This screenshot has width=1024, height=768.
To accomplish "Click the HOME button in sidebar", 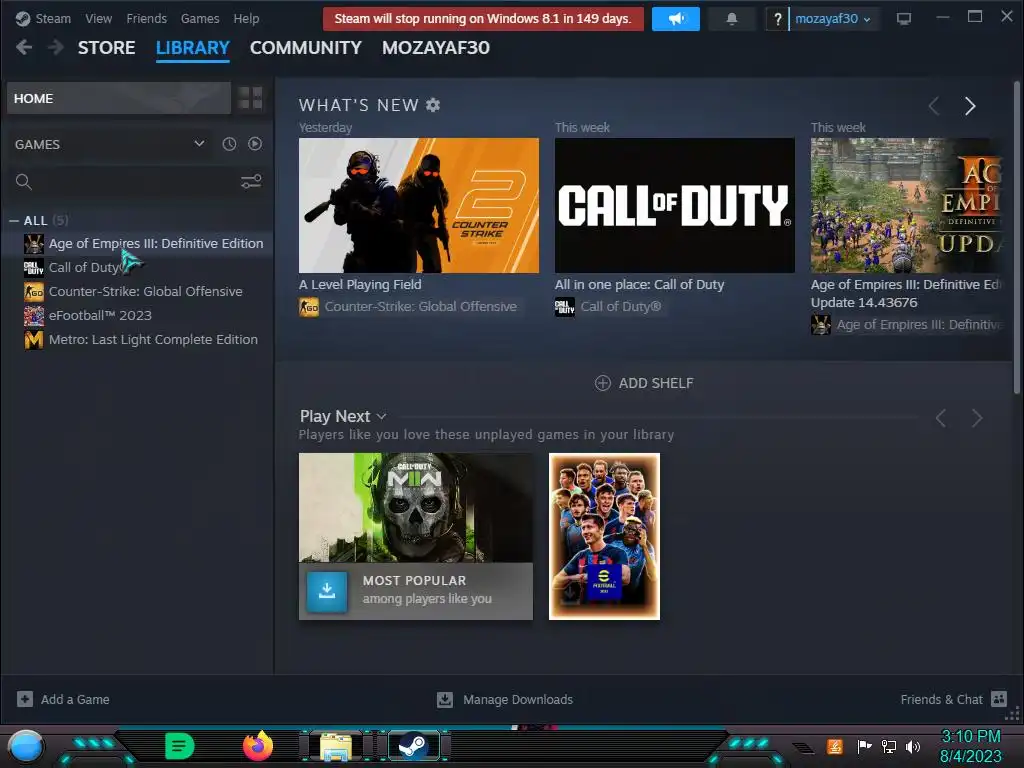I will [119, 98].
